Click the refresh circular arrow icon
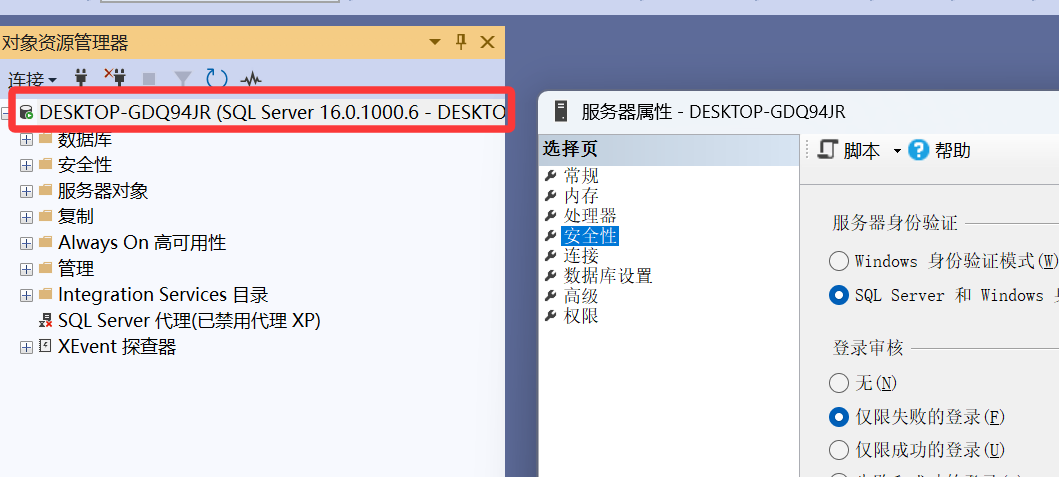 click(217, 78)
